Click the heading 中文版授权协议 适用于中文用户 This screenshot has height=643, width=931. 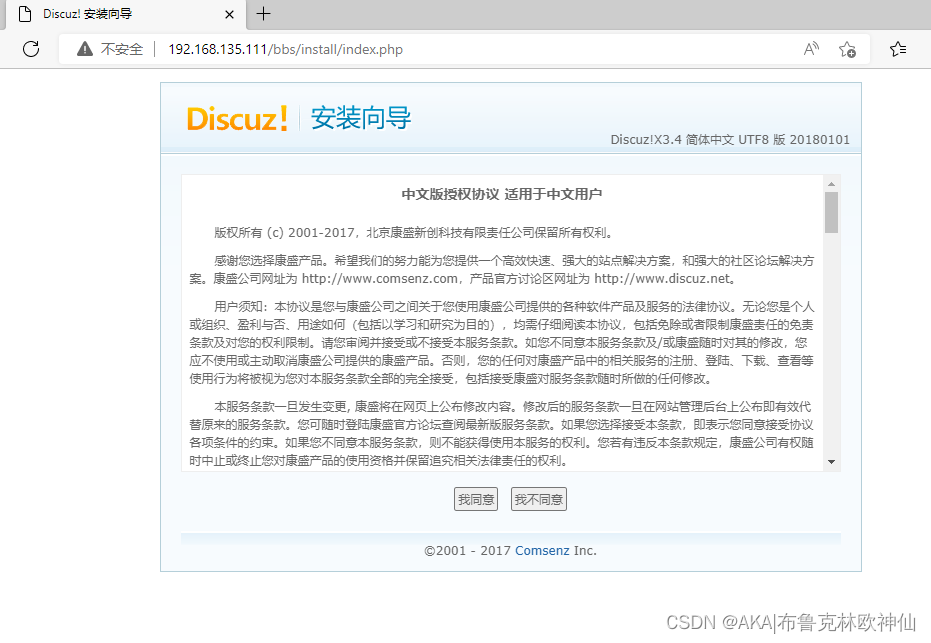(x=502, y=194)
